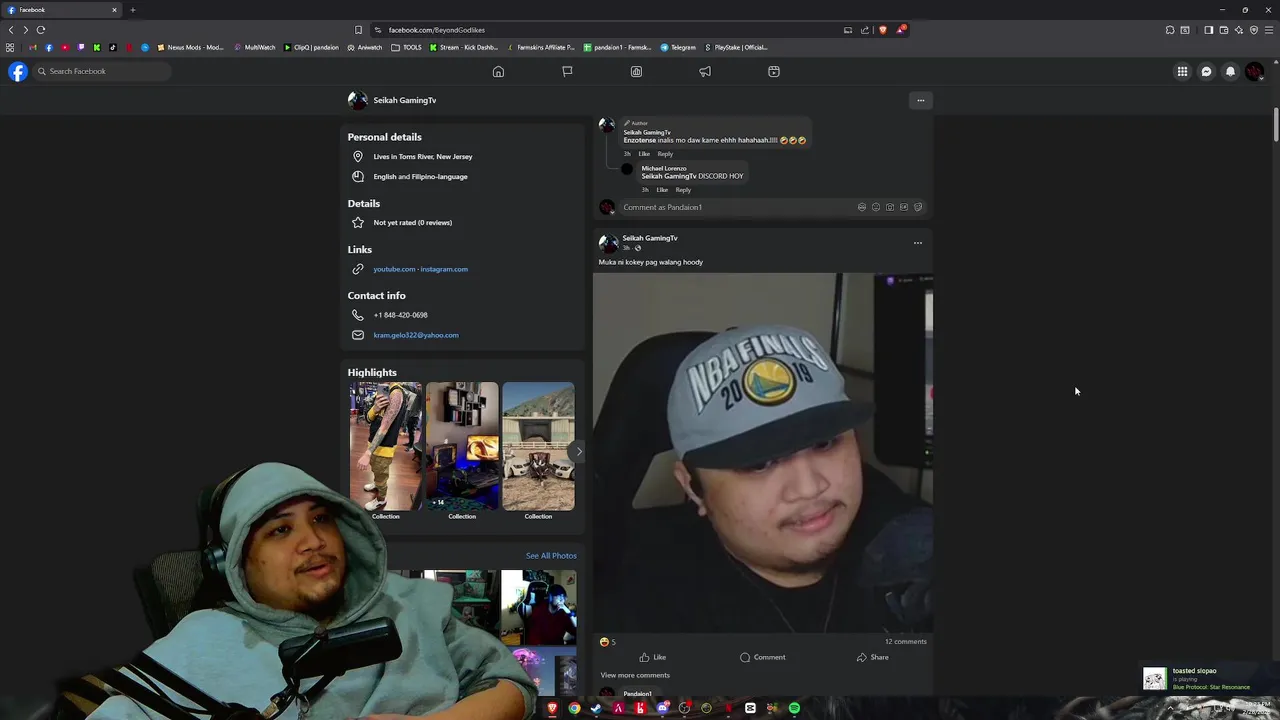Image resolution: width=1280 pixels, height=720 pixels.
Task: Open Discord from the taskbar
Action: coord(662,708)
